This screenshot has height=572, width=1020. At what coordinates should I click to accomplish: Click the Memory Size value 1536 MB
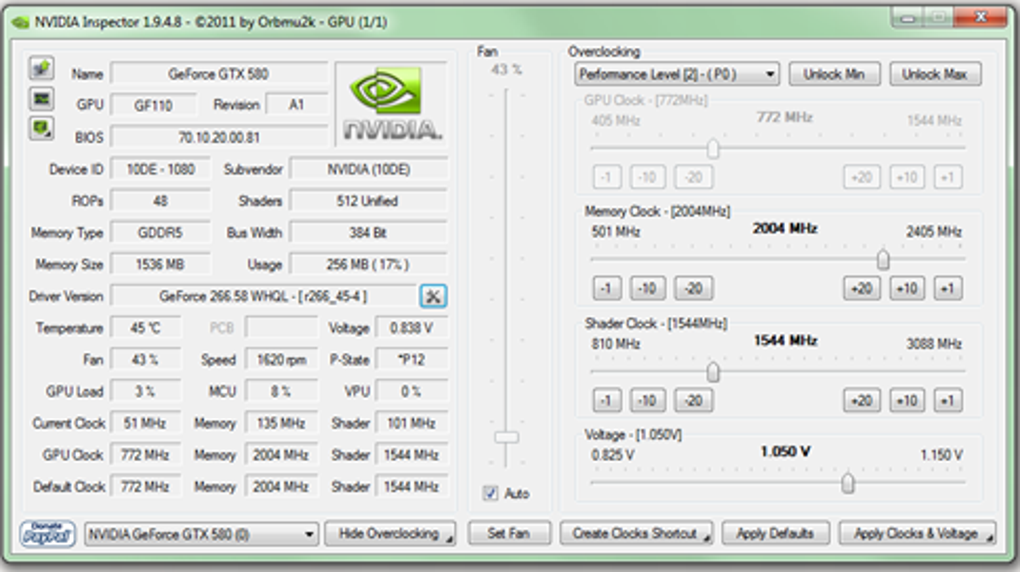[x=160, y=264]
